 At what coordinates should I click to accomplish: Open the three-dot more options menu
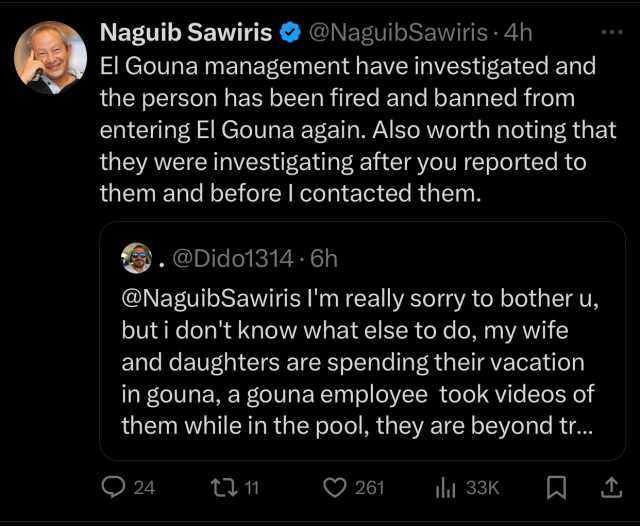[610, 32]
